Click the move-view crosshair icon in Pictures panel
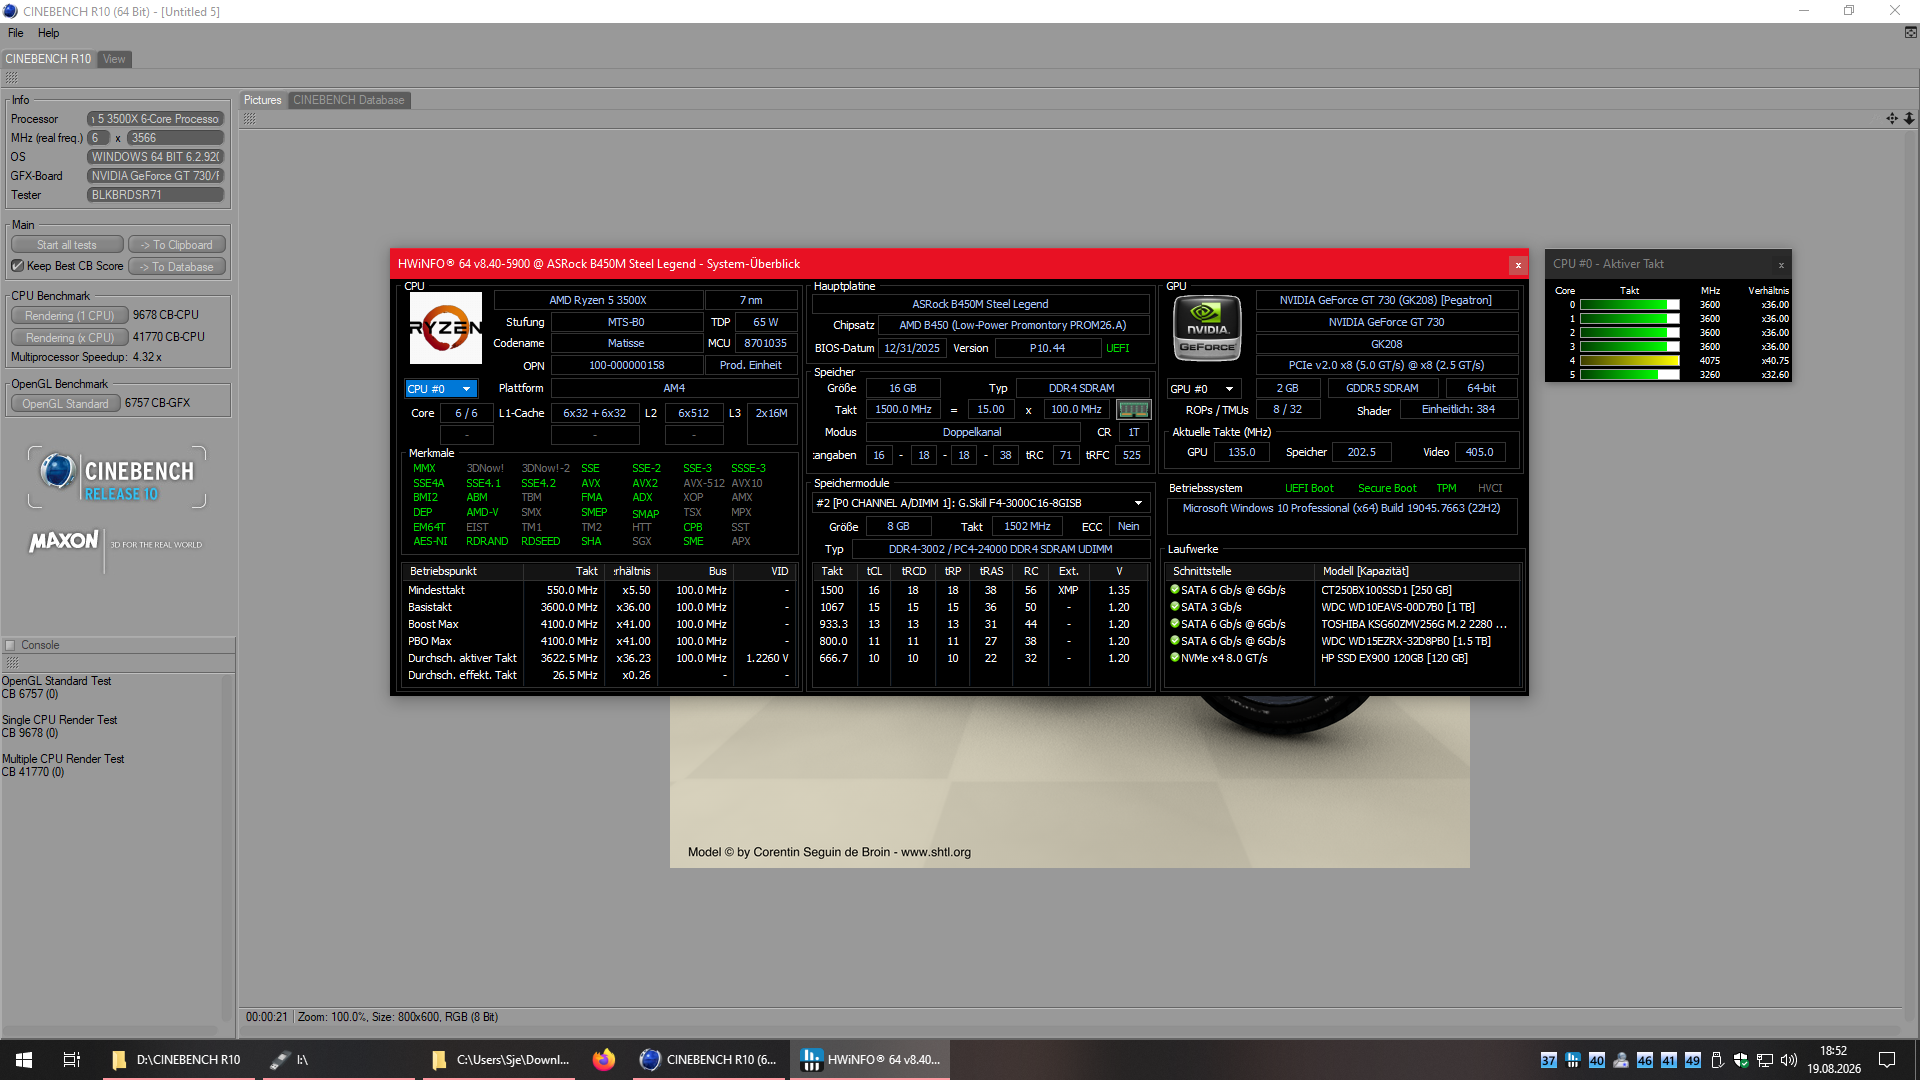 point(1891,119)
